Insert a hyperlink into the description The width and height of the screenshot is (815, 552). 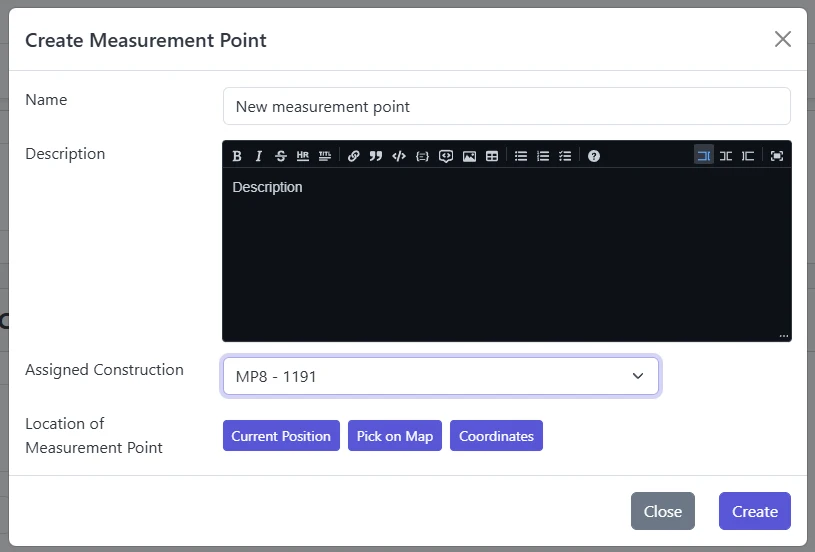tap(353, 156)
